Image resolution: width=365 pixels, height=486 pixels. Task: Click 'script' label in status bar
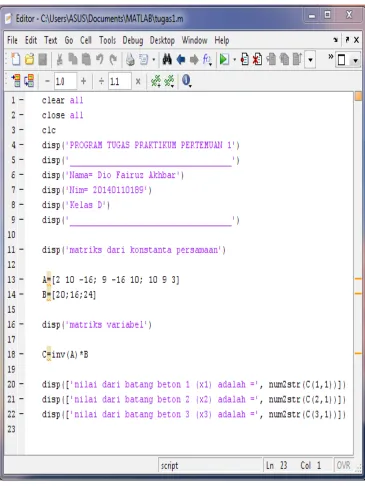point(169,465)
